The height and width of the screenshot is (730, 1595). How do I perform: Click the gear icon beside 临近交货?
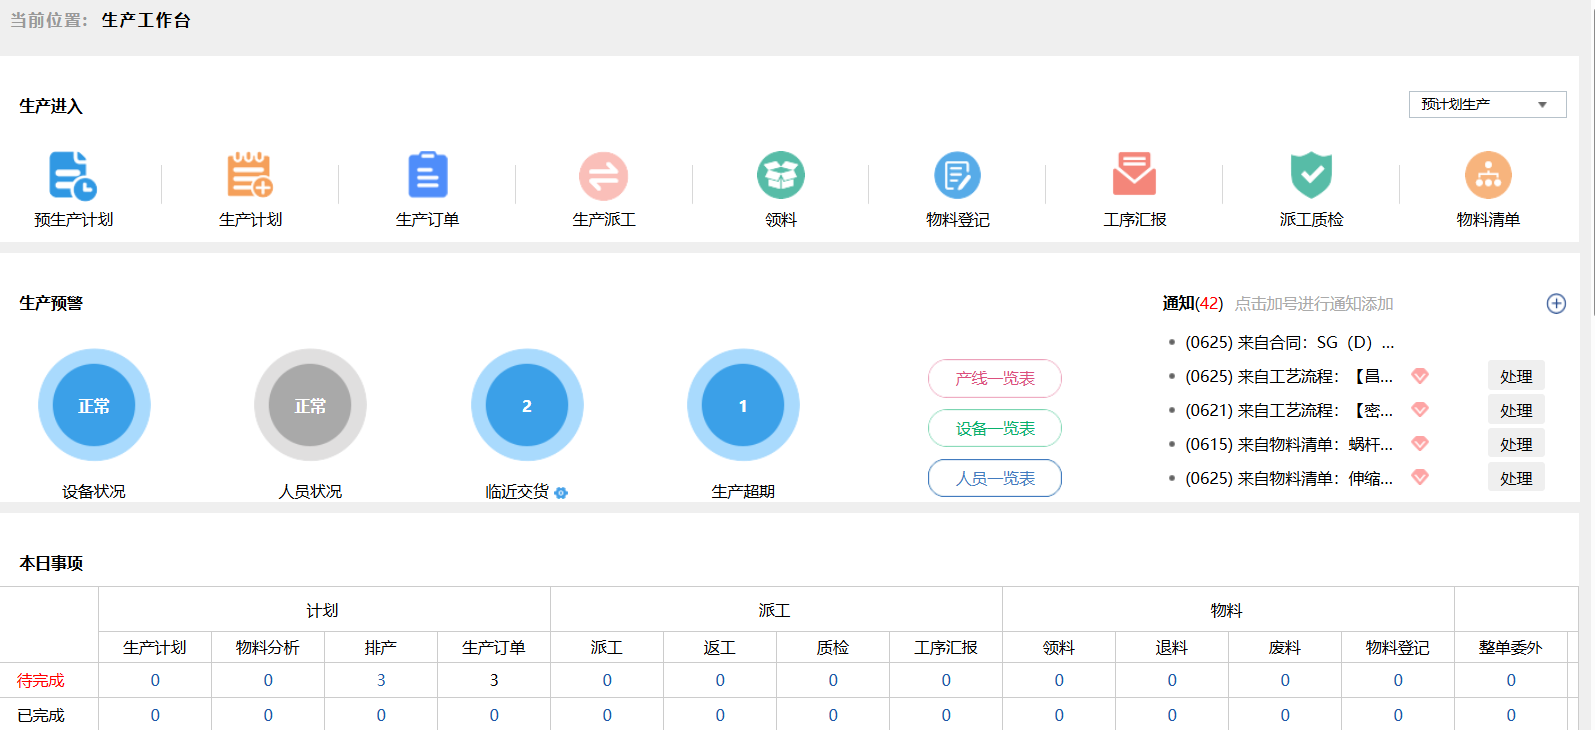click(561, 493)
